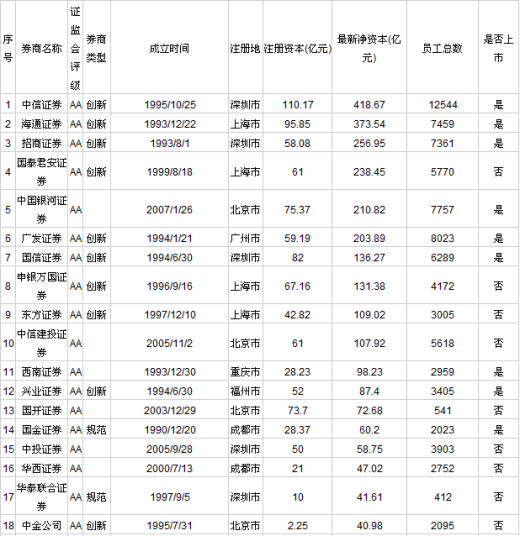Select the date 2005/11/2 cell
The image size is (520, 536).
(x=169, y=343)
